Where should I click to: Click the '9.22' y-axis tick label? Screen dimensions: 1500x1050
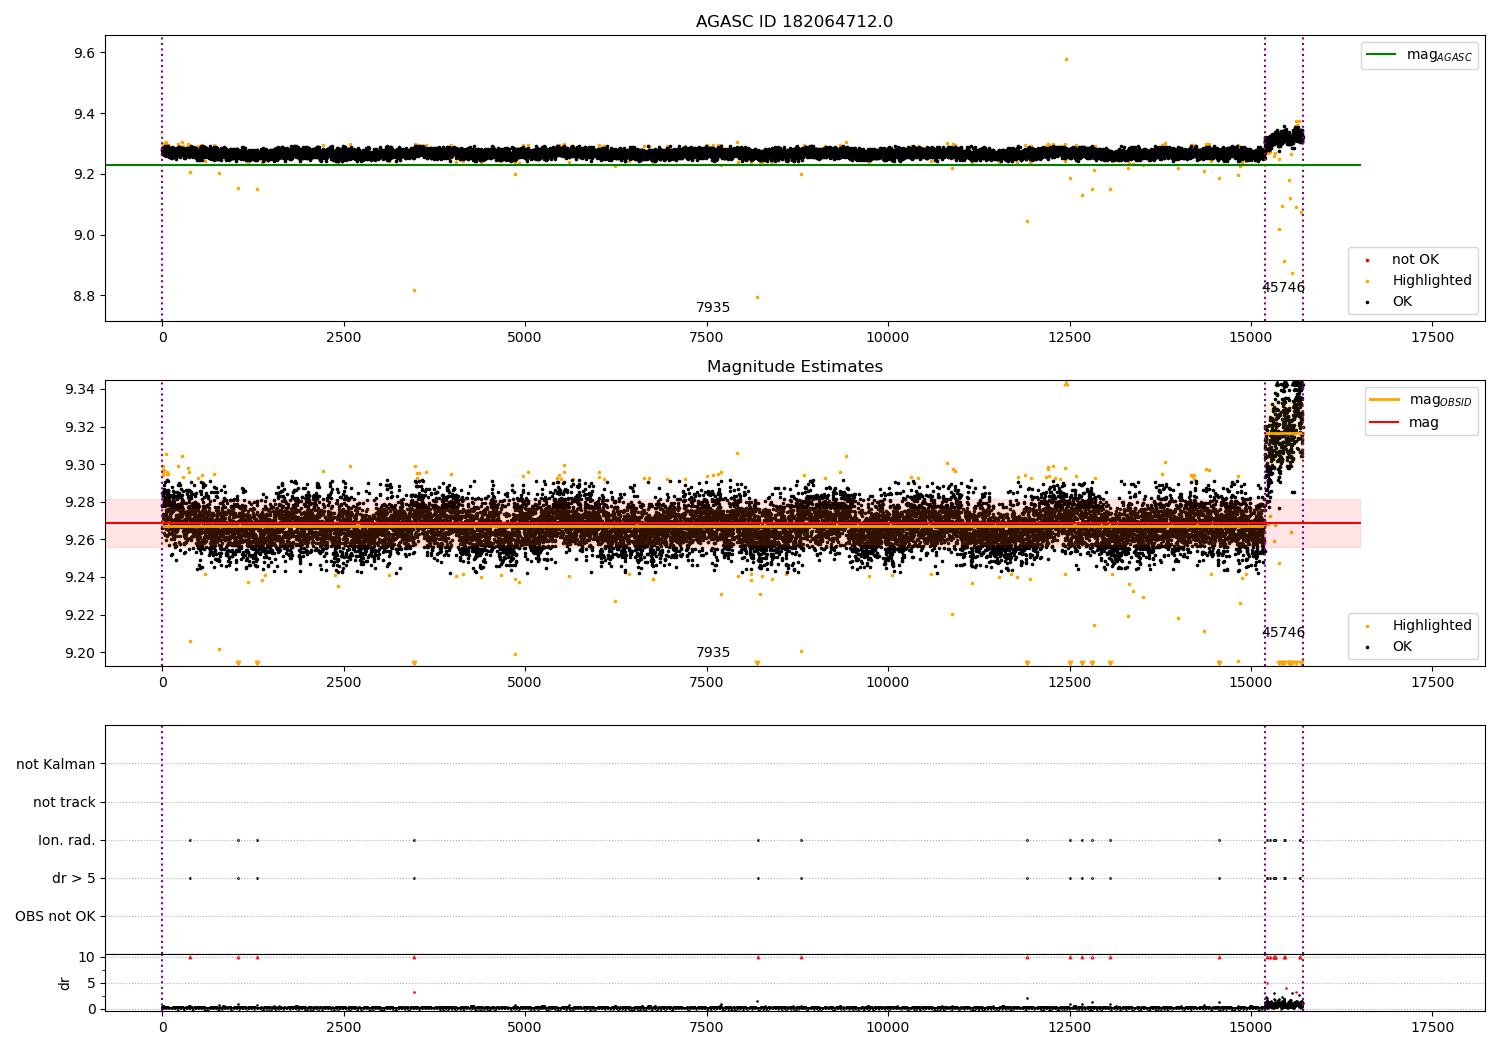[80, 616]
